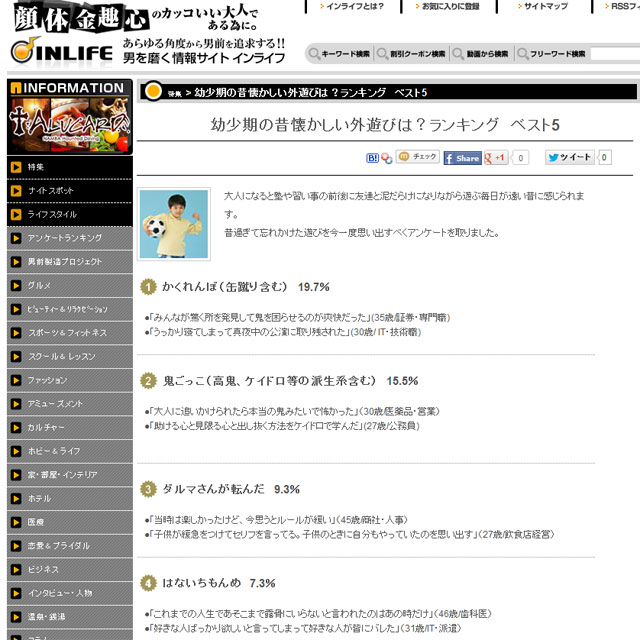
Task: Select the 割引クーポン検索 search option
Action: [412, 54]
